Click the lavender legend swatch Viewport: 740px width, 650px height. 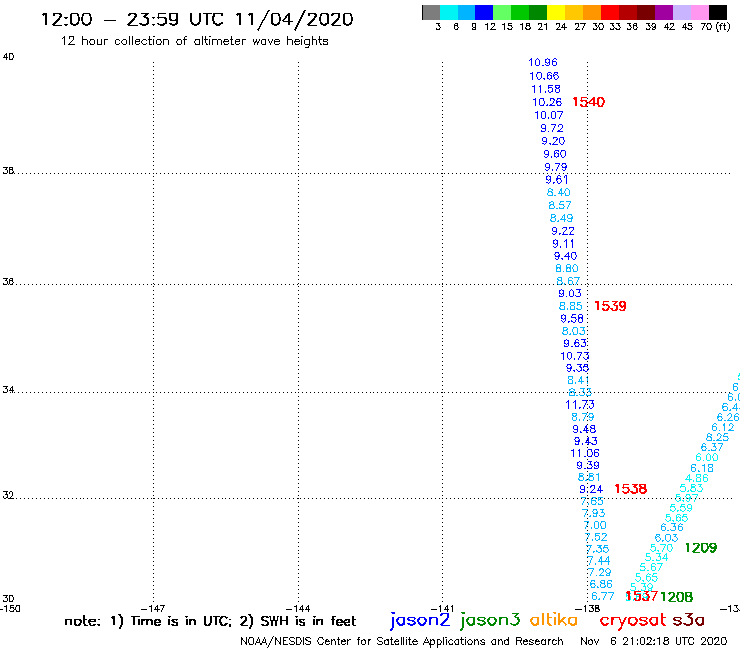pos(681,12)
